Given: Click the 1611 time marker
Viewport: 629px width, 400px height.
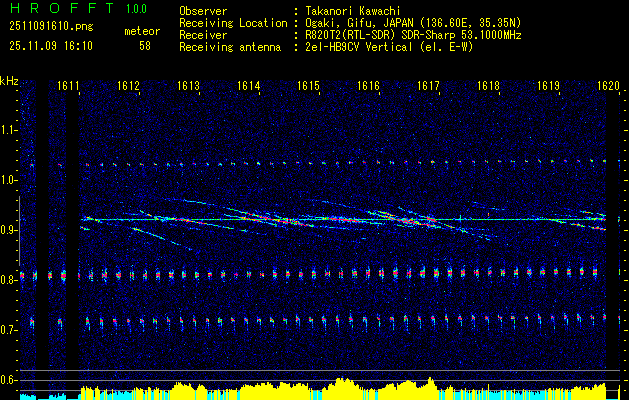Looking at the screenshot, I should pyautogui.click(x=68, y=87).
